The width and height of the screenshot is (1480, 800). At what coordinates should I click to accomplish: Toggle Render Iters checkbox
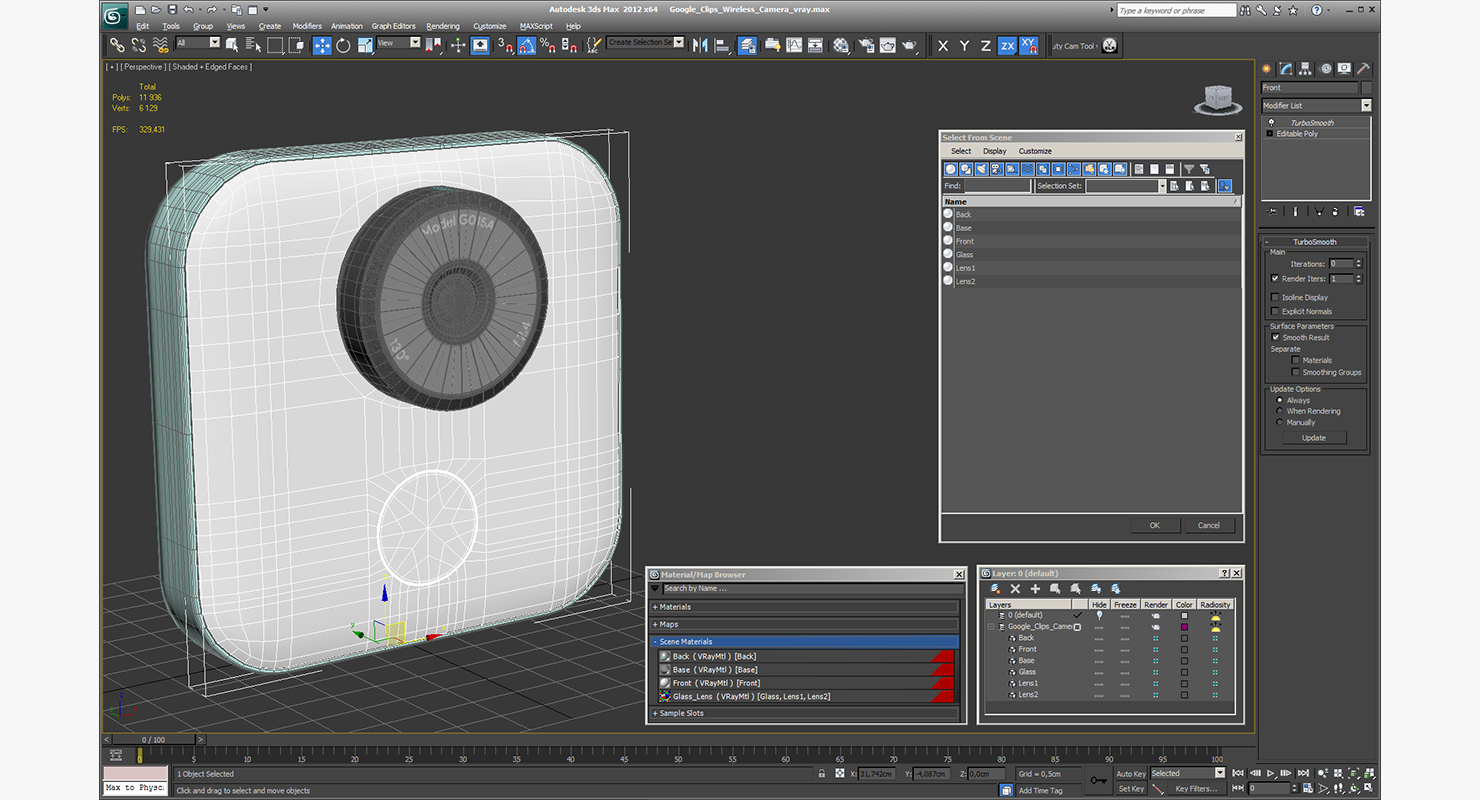1275,278
